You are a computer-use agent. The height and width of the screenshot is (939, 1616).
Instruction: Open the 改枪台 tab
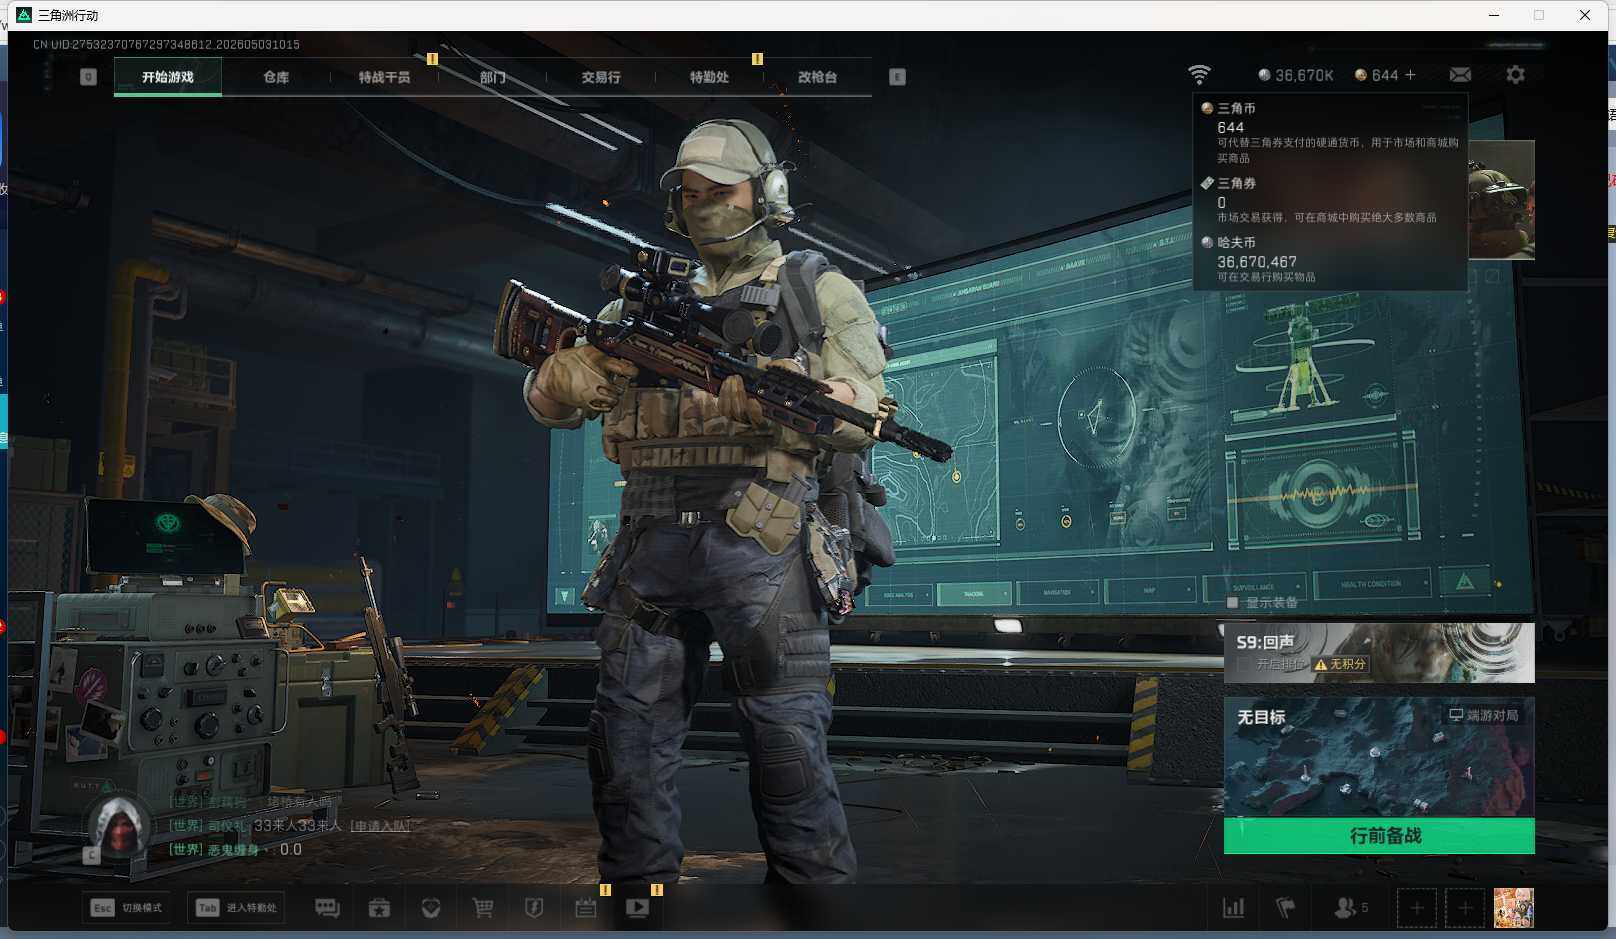coord(817,77)
